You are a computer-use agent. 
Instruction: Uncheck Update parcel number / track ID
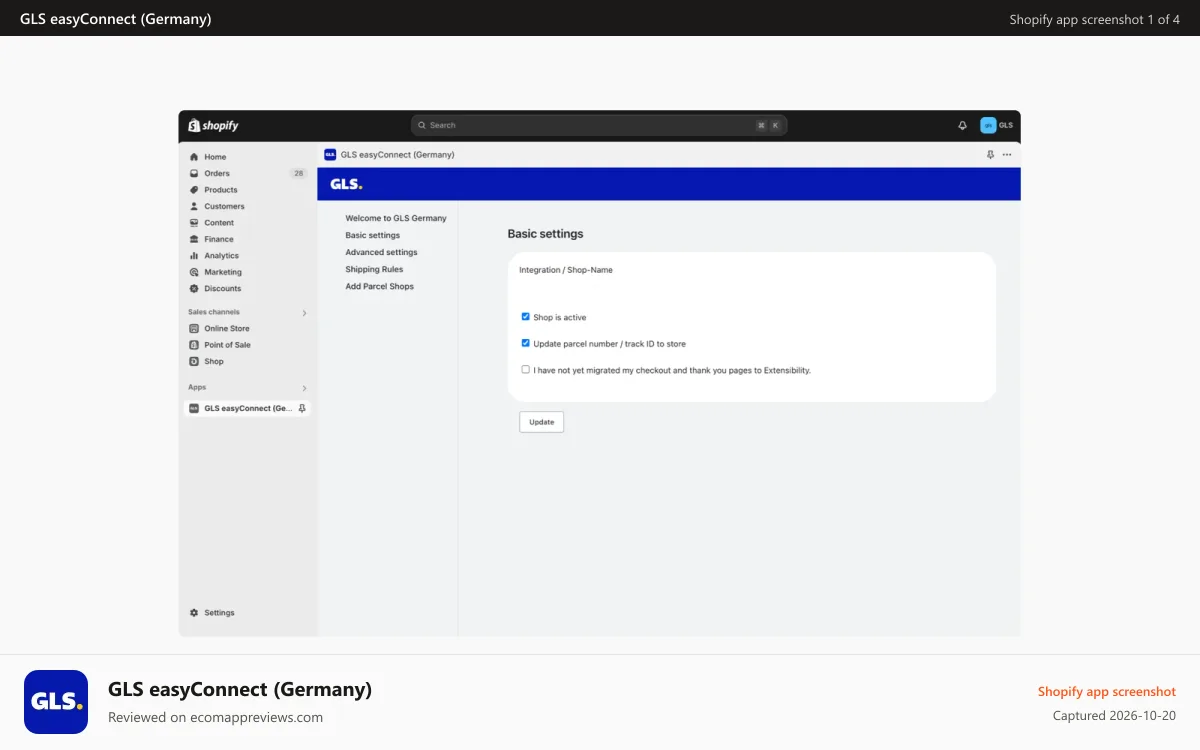pos(526,343)
